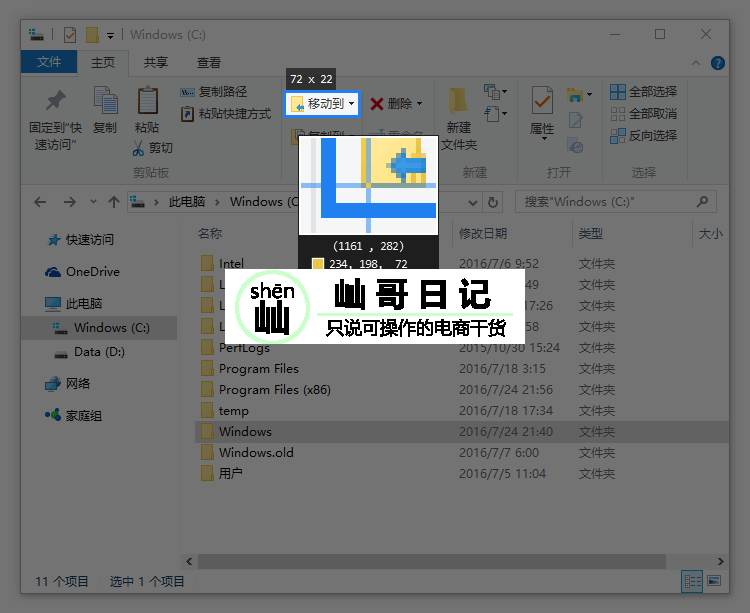Click the Properties quick access toolbar icon
The width and height of the screenshot is (750, 613).
(x=70, y=35)
